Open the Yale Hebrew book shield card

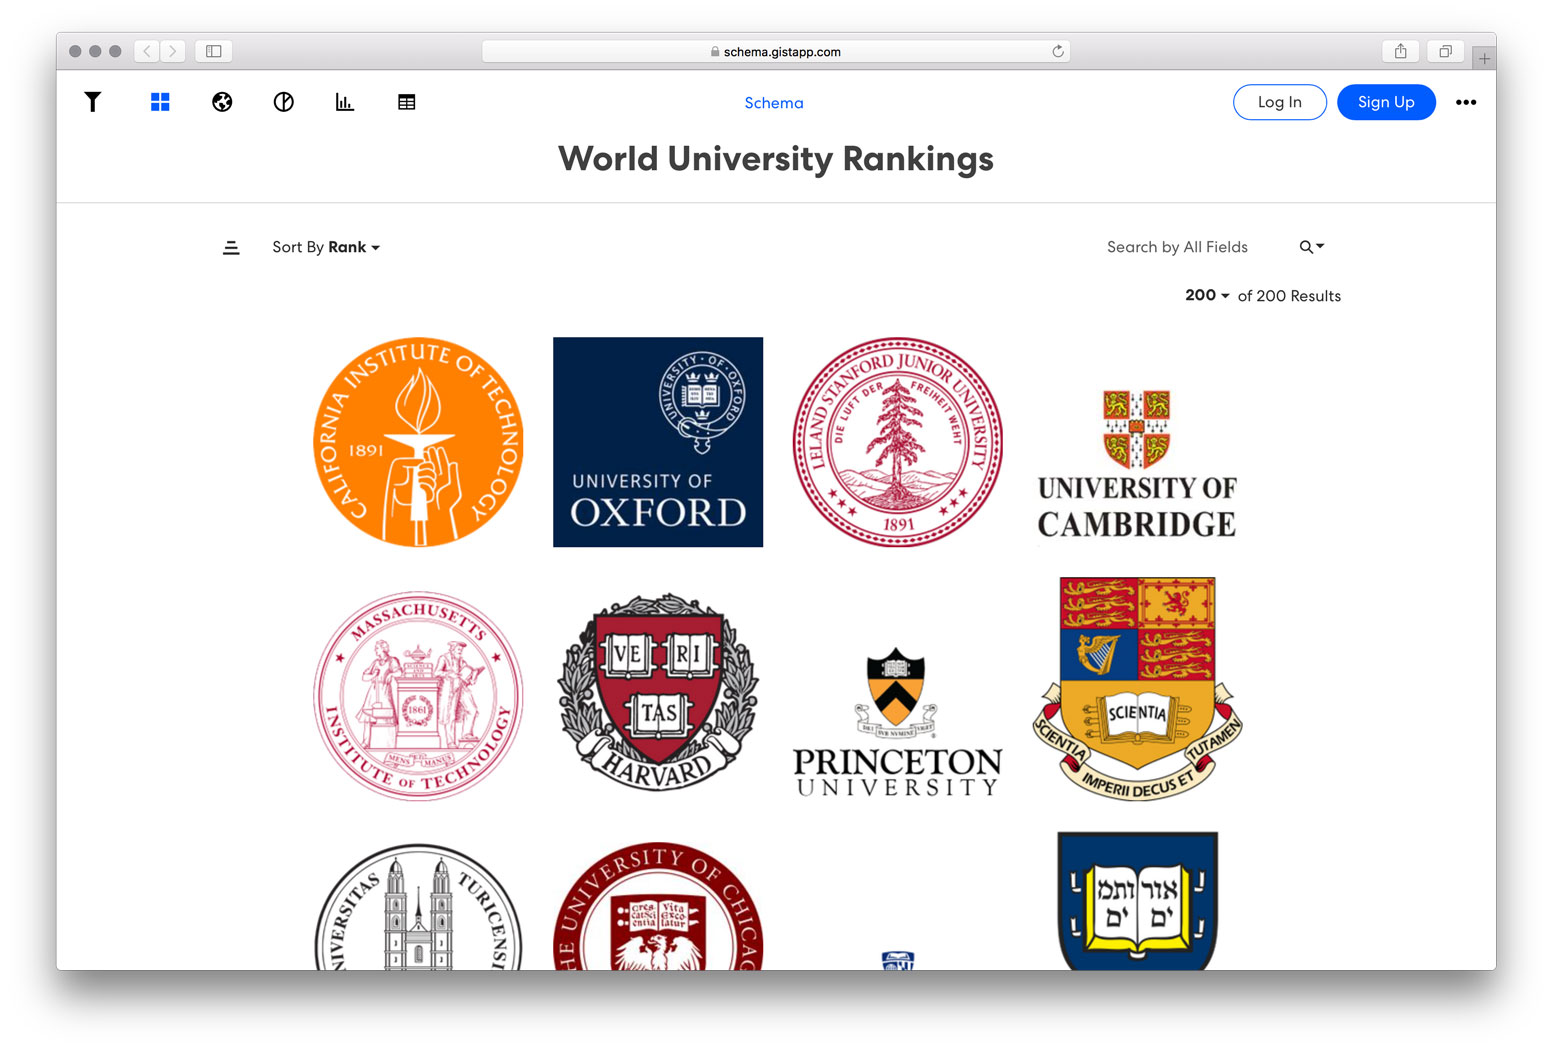tap(1137, 901)
